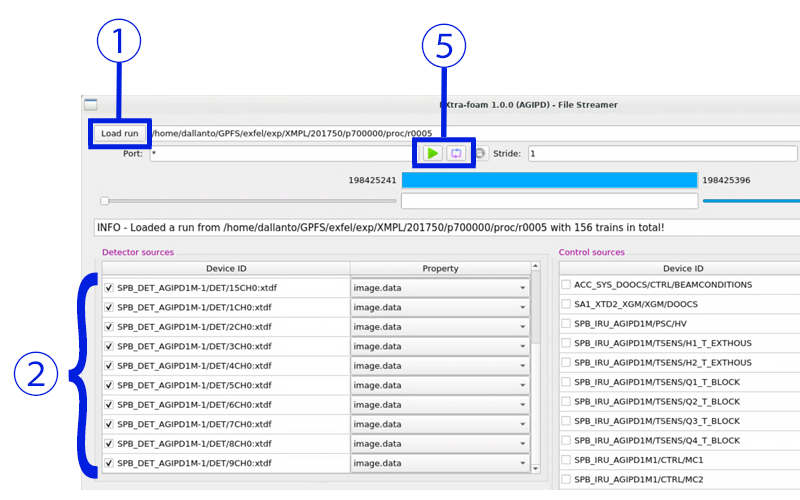The width and height of the screenshot is (800, 500).
Task: Edit the Stride value field
Action: (662, 154)
